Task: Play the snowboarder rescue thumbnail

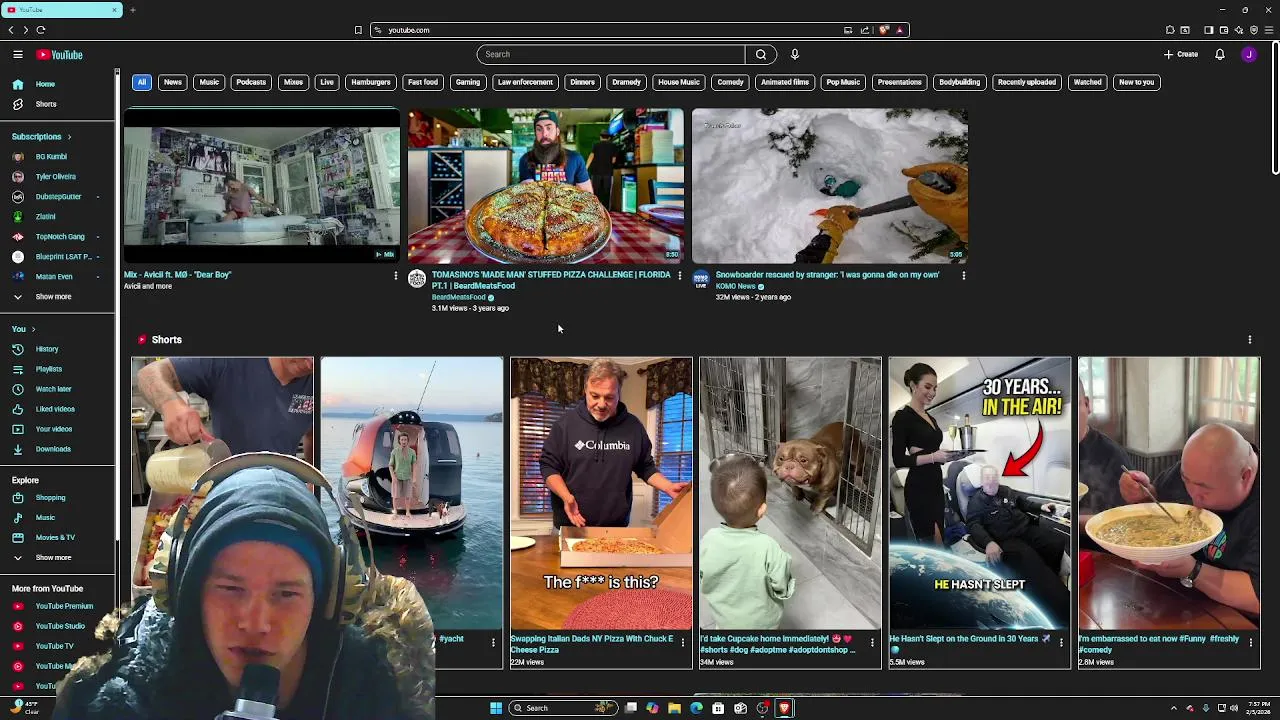Action: (x=830, y=186)
